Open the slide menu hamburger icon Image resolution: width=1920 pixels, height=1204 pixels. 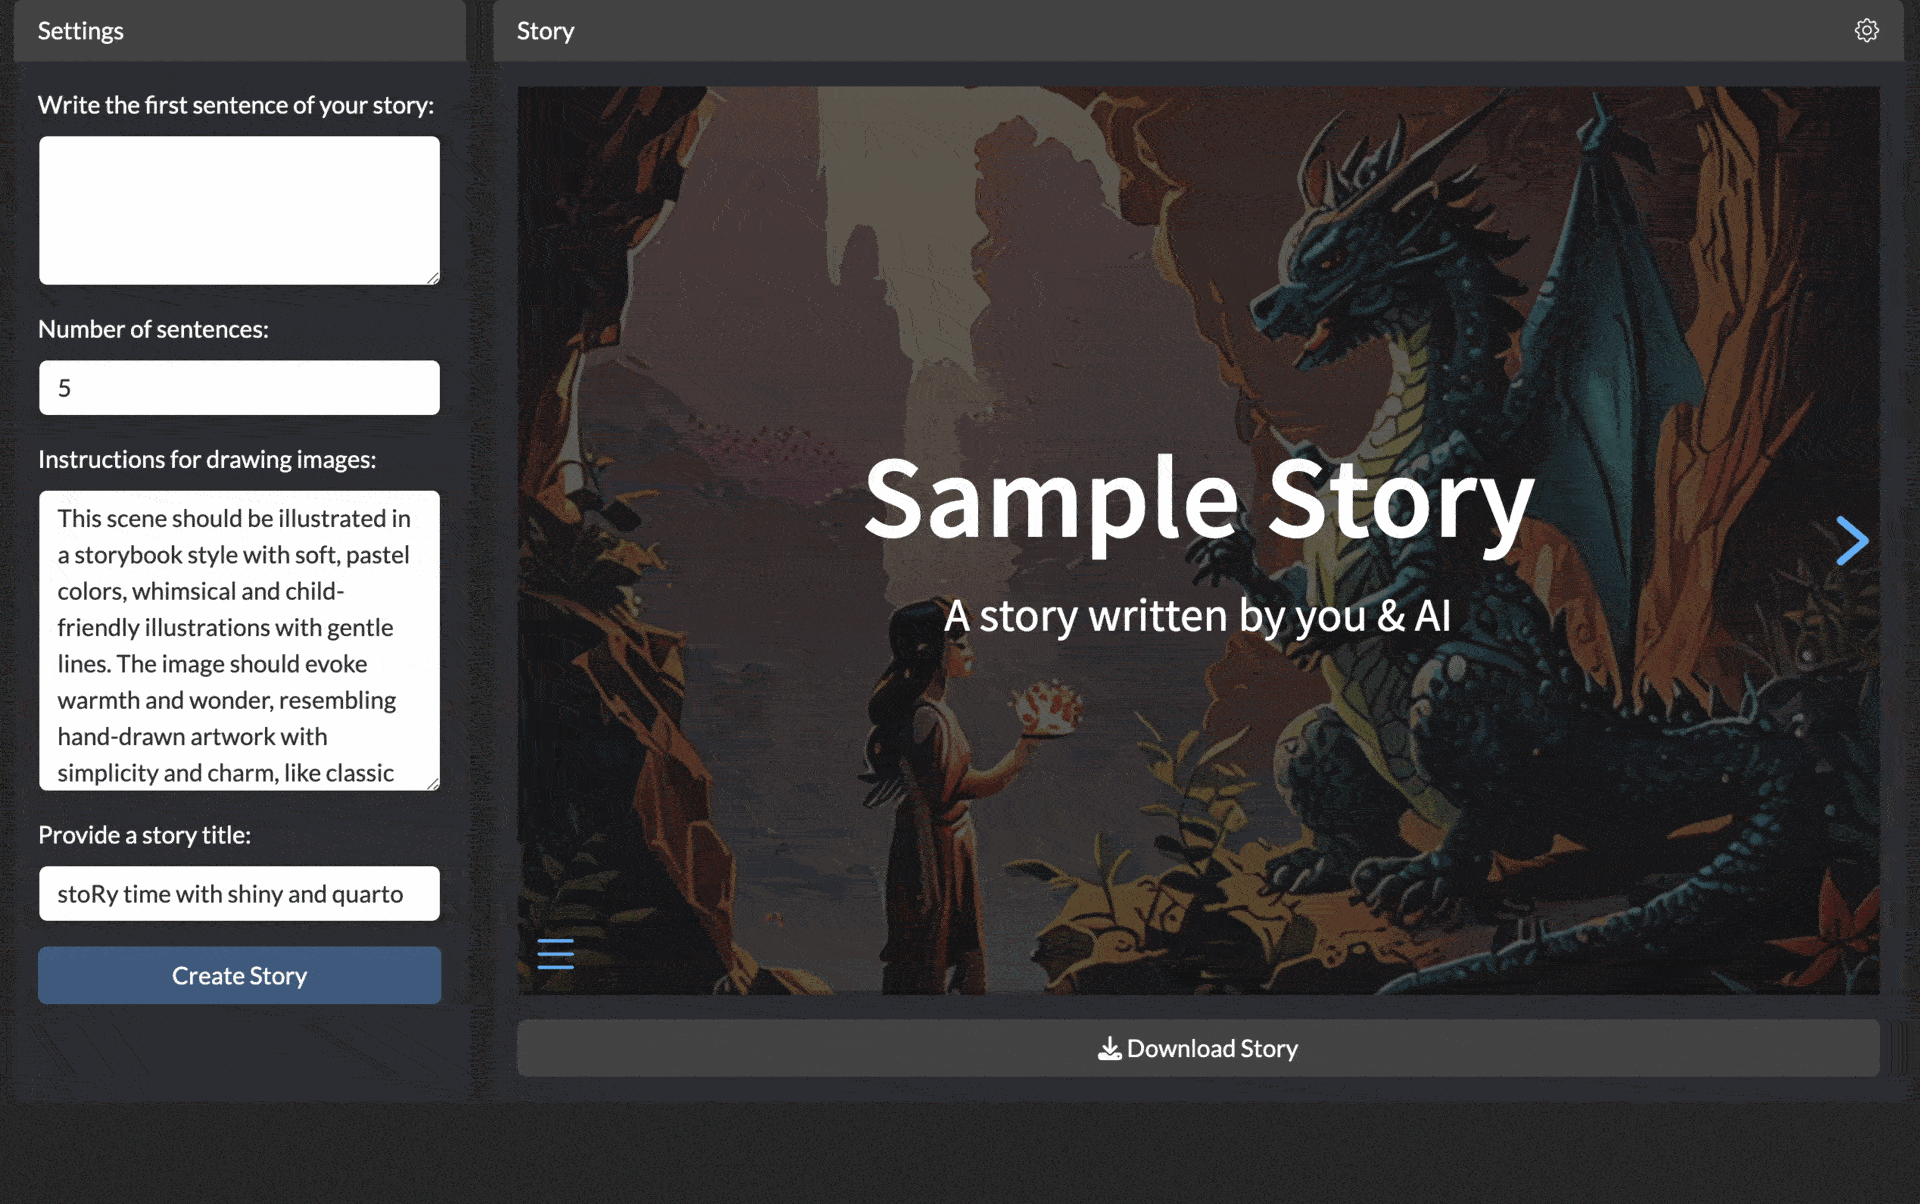click(x=555, y=954)
